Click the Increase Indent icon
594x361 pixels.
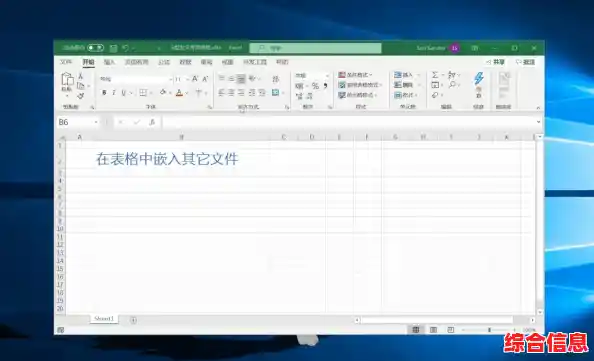pyautogui.click(x=262, y=92)
